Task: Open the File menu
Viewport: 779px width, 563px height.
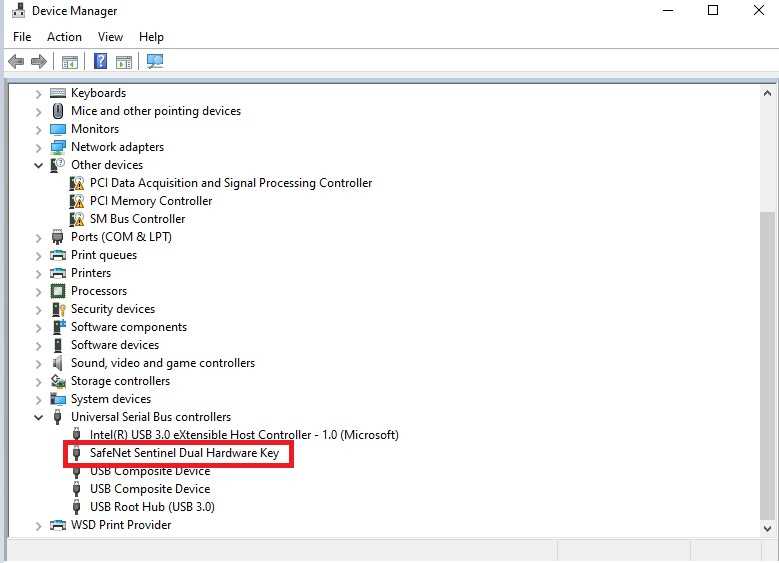Action: pos(22,37)
